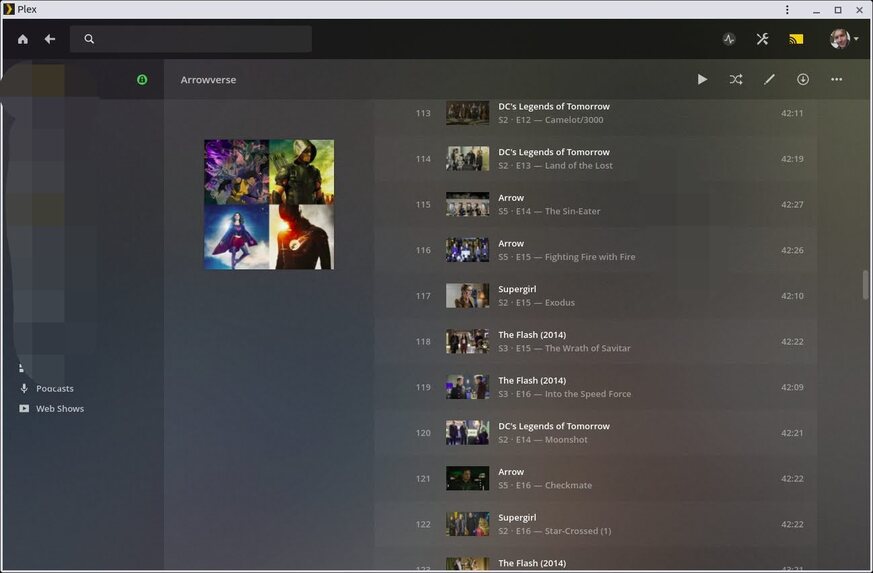Open thumbnail for The Sin-Eater
The image size is (873, 573).
point(468,204)
